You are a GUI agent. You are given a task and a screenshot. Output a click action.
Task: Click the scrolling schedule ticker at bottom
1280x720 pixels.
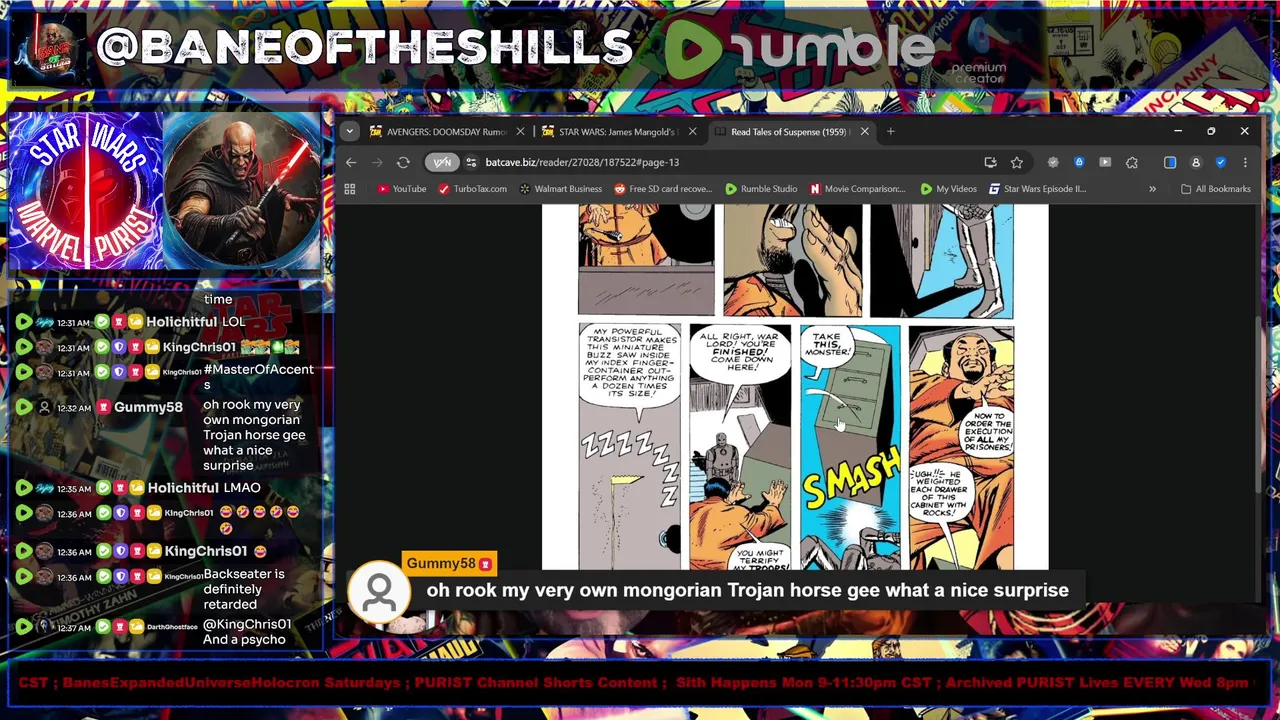click(x=640, y=683)
